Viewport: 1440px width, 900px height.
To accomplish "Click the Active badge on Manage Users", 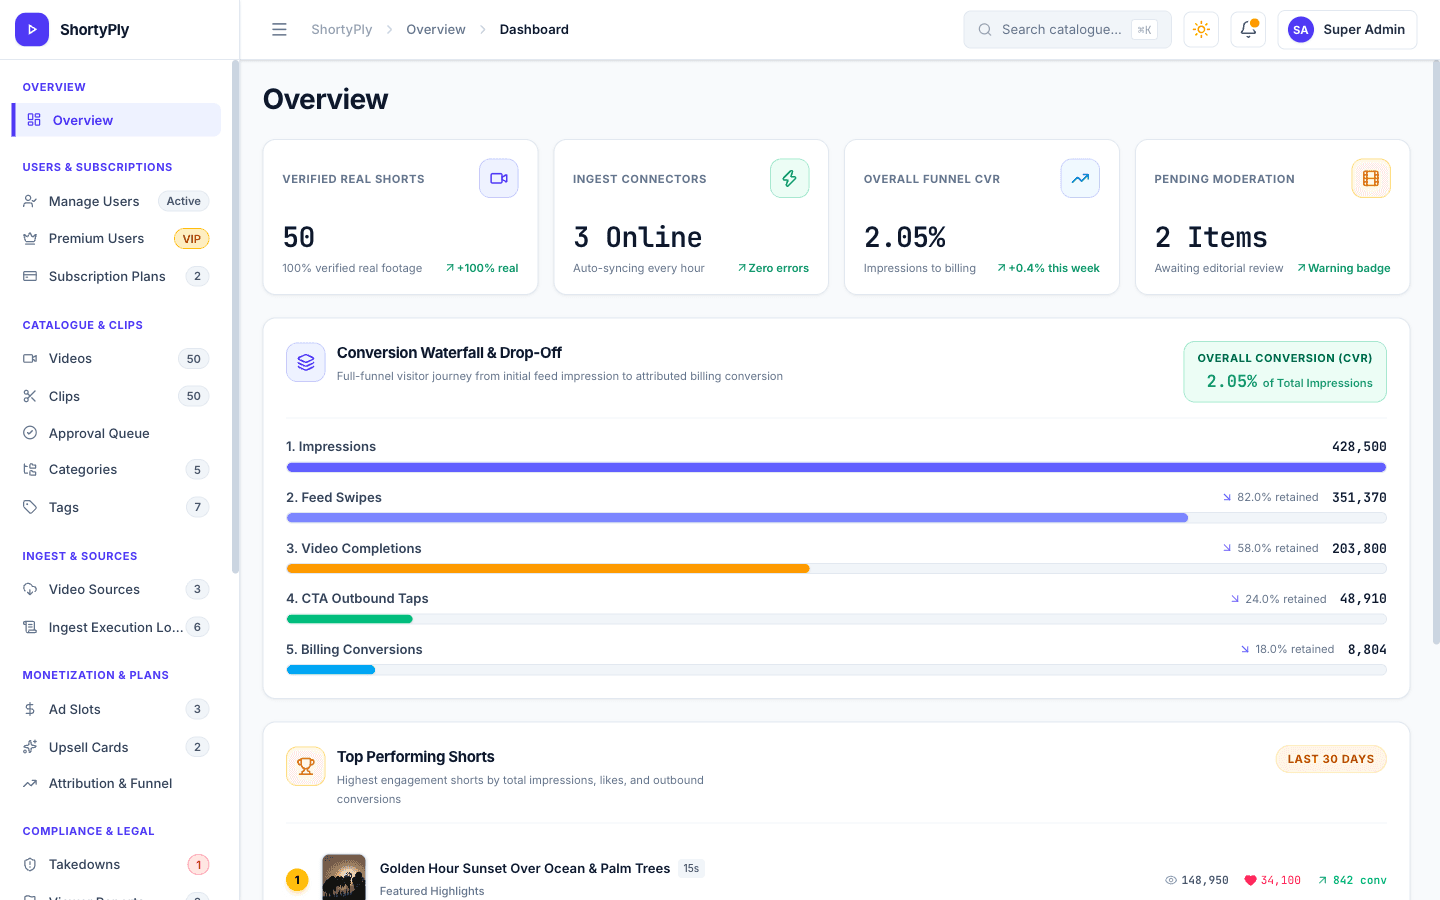I will pyautogui.click(x=183, y=201).
